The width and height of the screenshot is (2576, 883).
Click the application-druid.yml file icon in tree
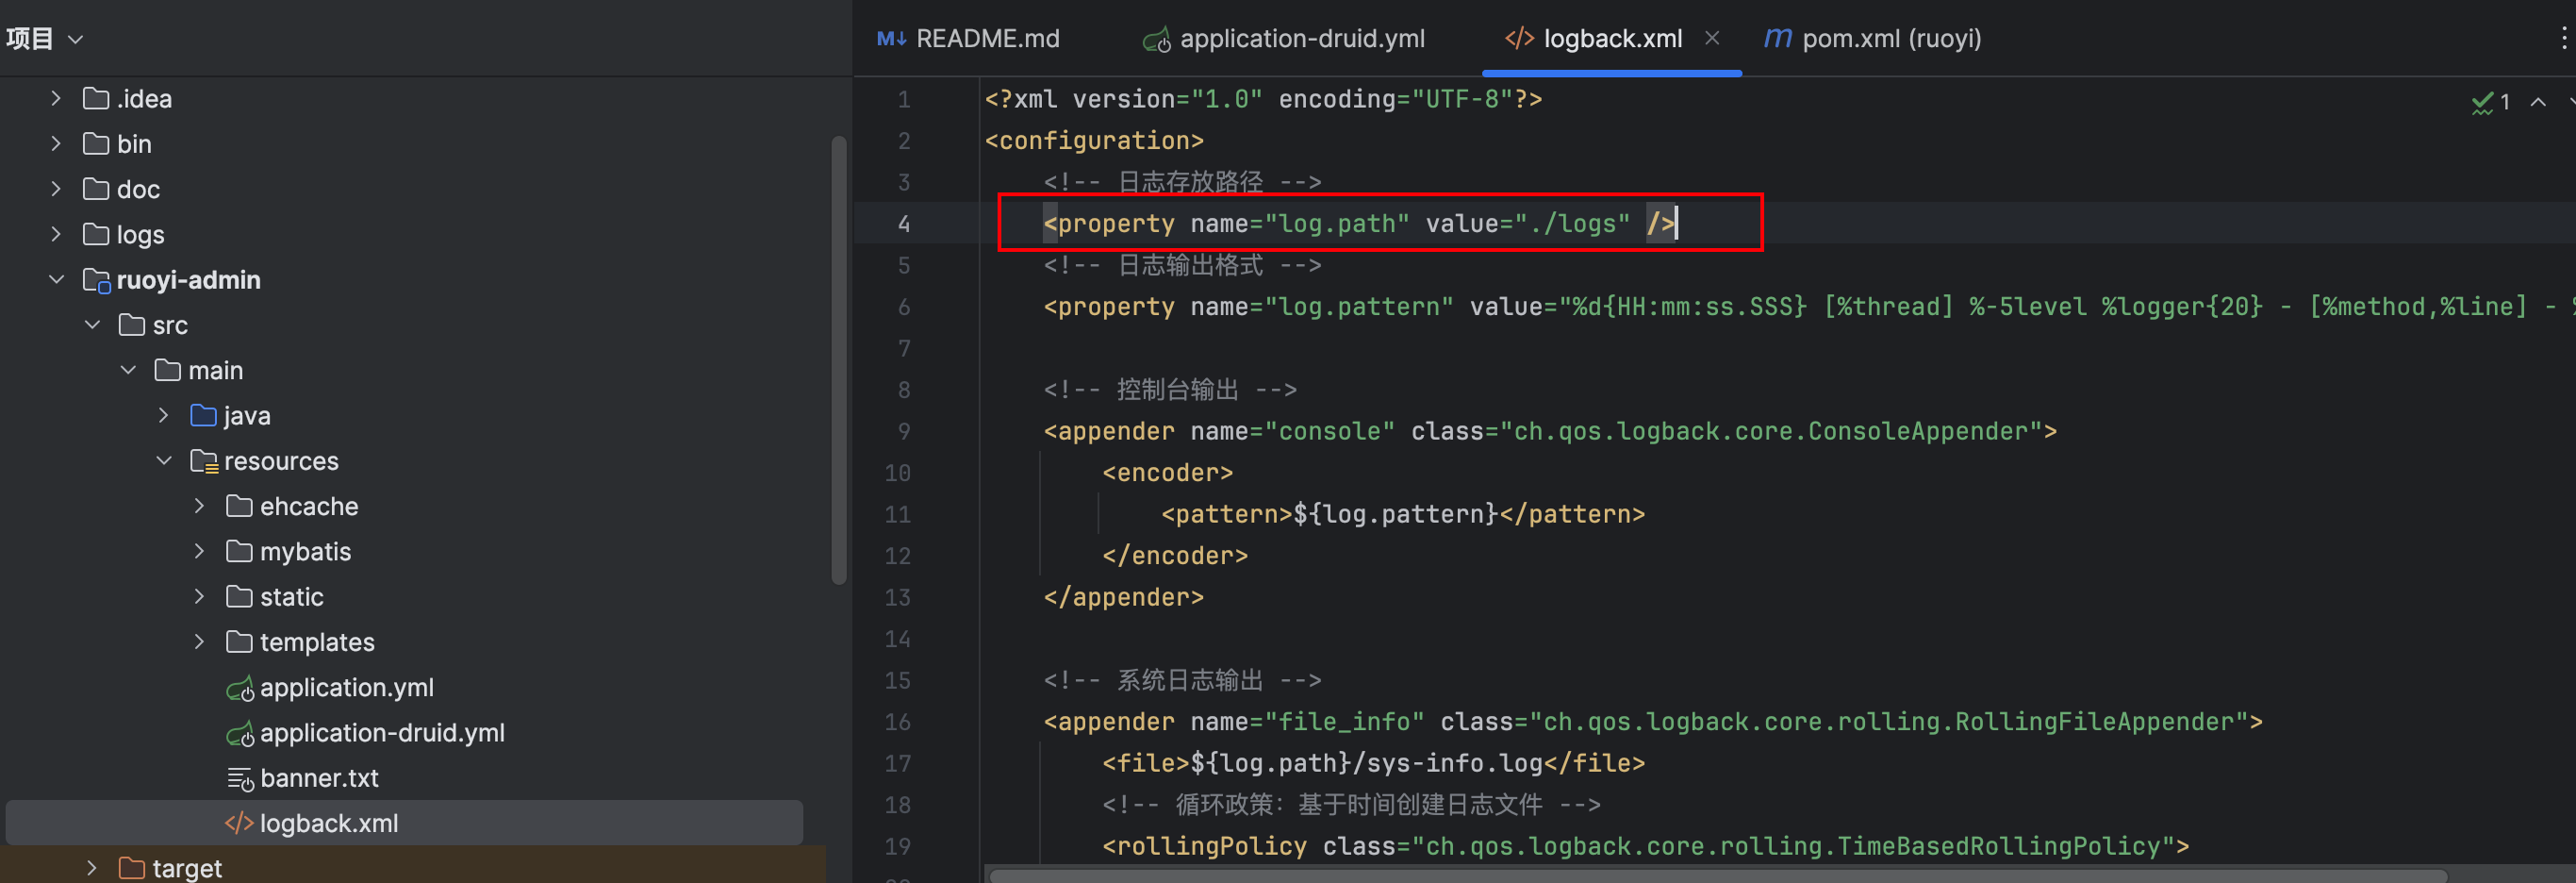[x=240, y=734]
